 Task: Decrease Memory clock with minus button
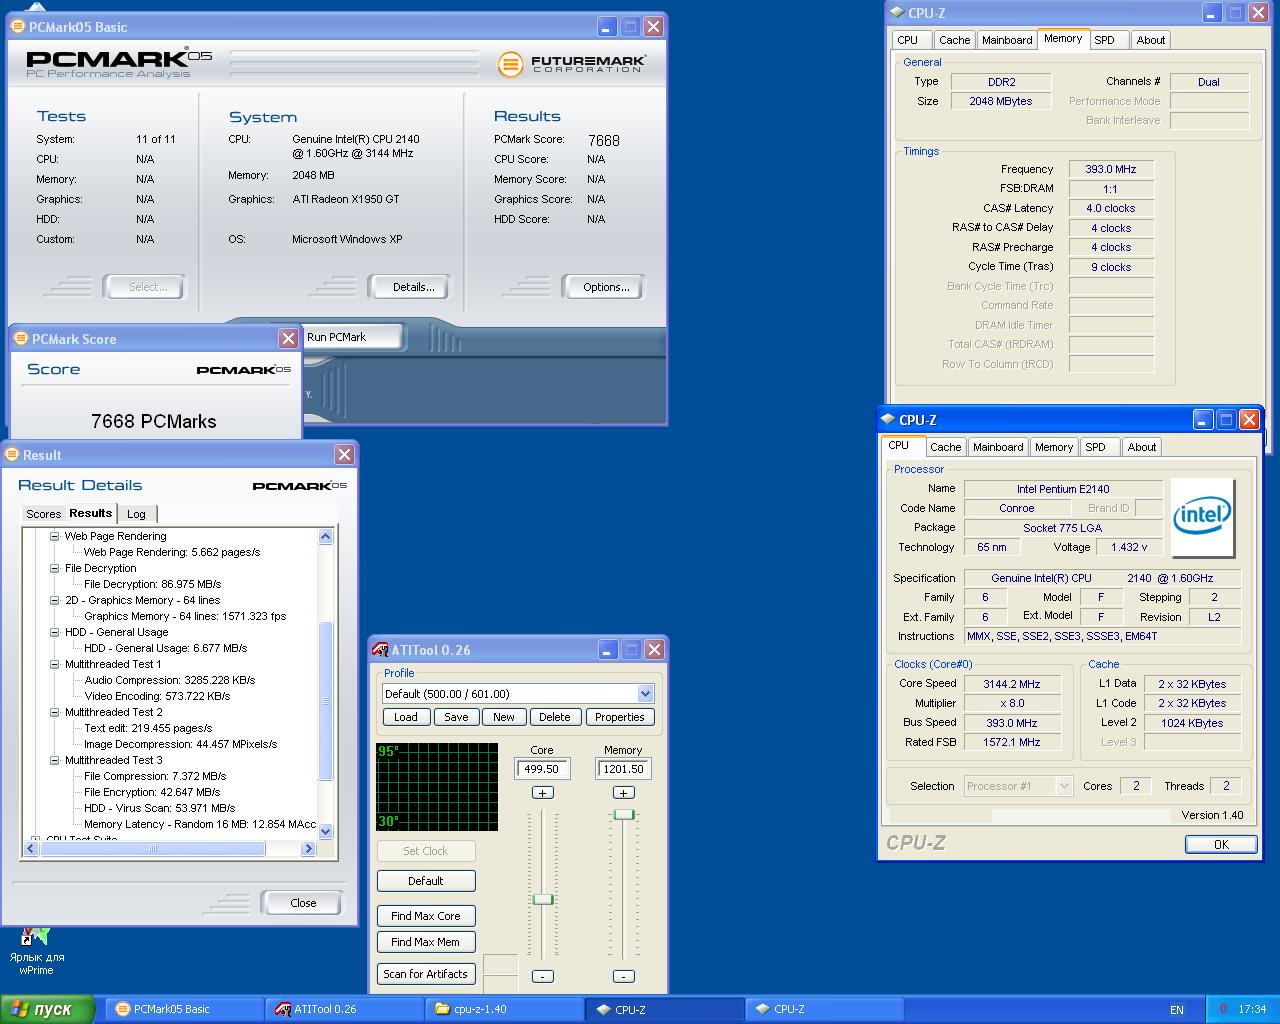coord(623,976)
